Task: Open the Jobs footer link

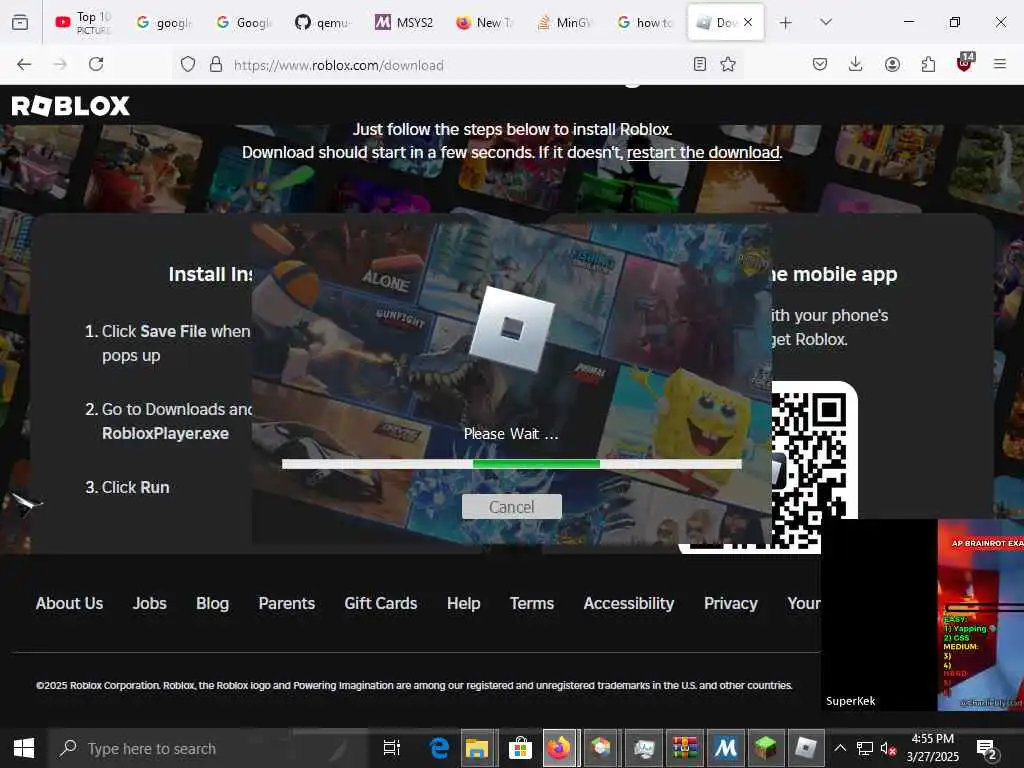Action: click(x=150, y=603)
